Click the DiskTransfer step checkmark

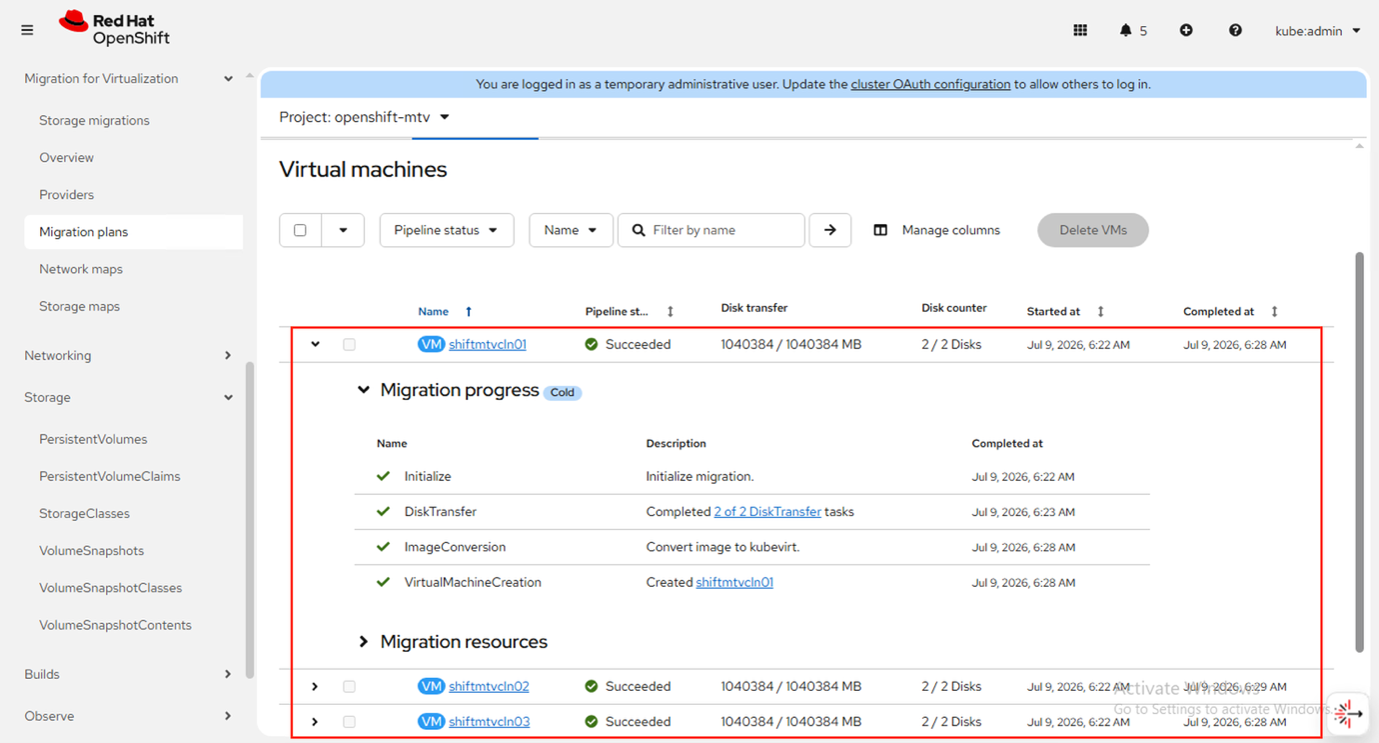pyautogui.click(x=383, y=511)
